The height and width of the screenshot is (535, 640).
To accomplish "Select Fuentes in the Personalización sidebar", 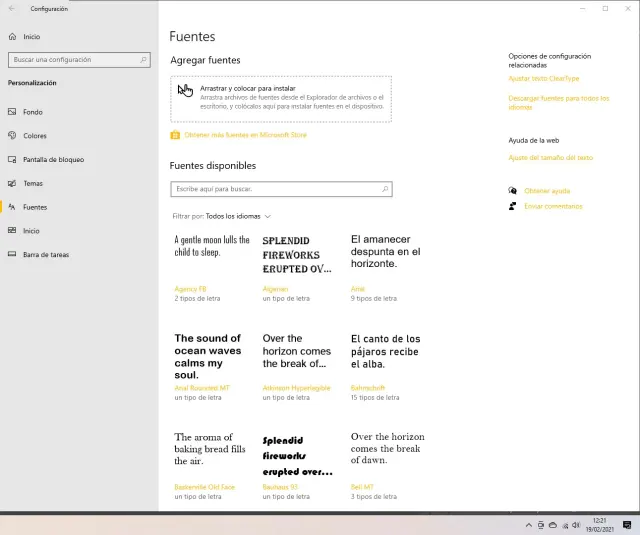I will [35, 207].
